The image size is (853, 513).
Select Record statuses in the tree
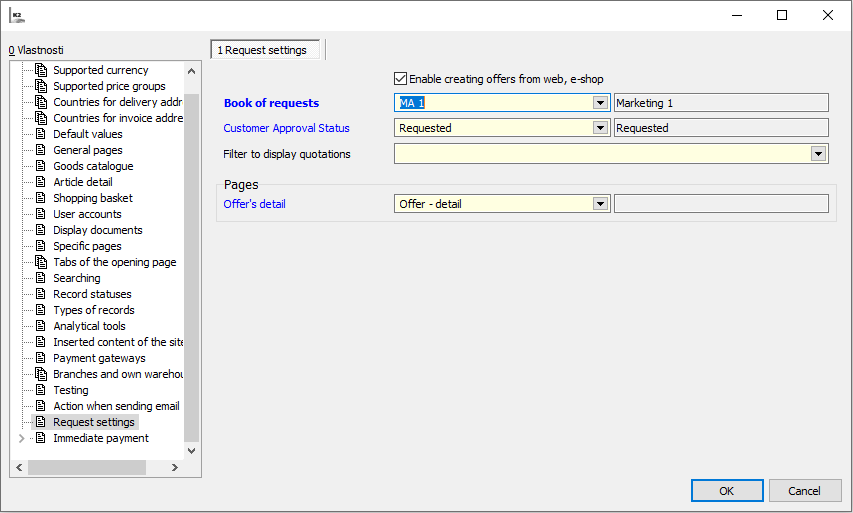coord(92,294)
